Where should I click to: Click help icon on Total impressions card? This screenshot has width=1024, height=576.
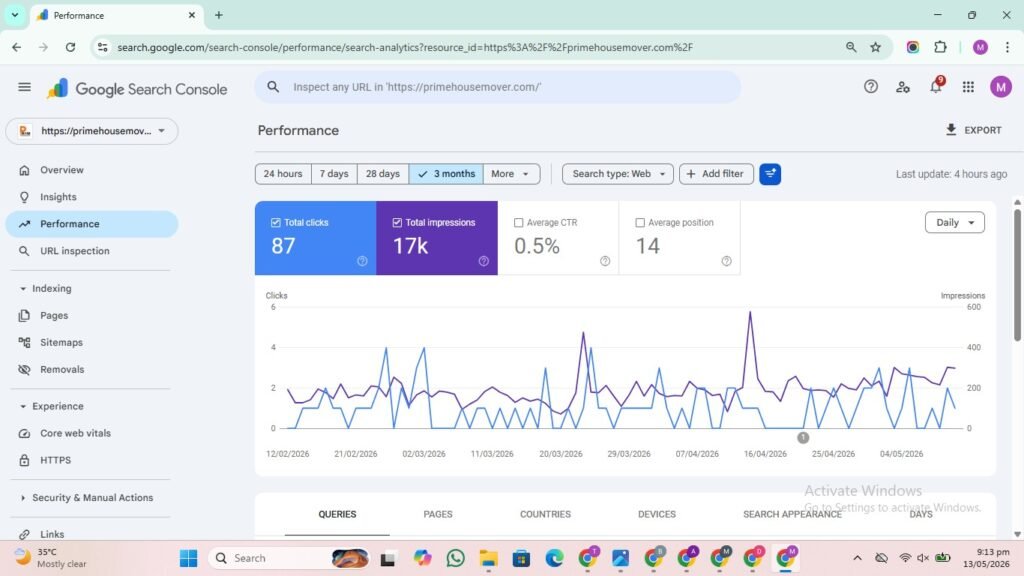pos(484,261)
